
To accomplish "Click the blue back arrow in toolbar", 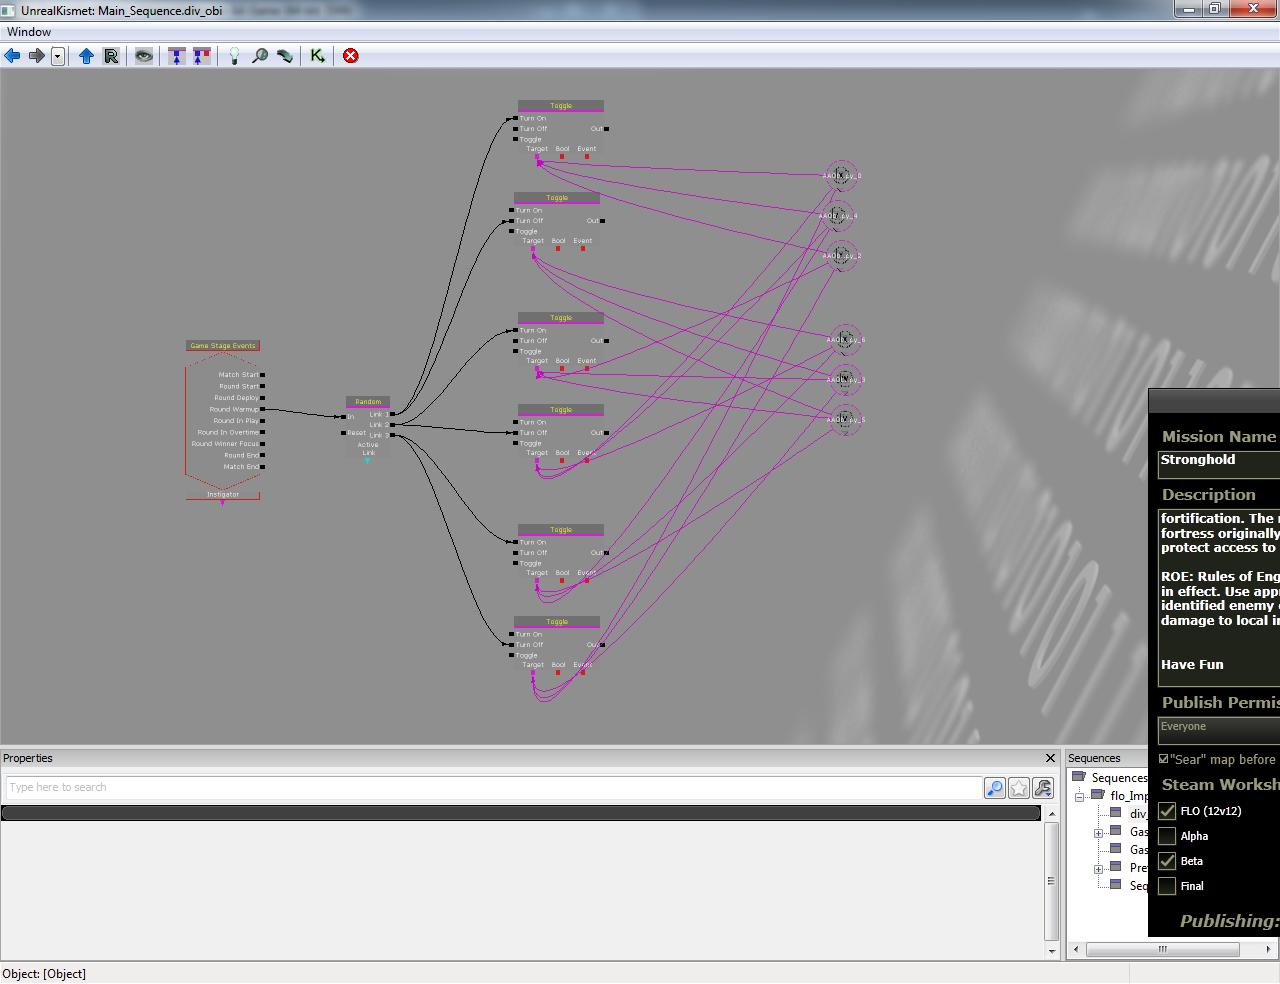I will (x=13, y=56).
